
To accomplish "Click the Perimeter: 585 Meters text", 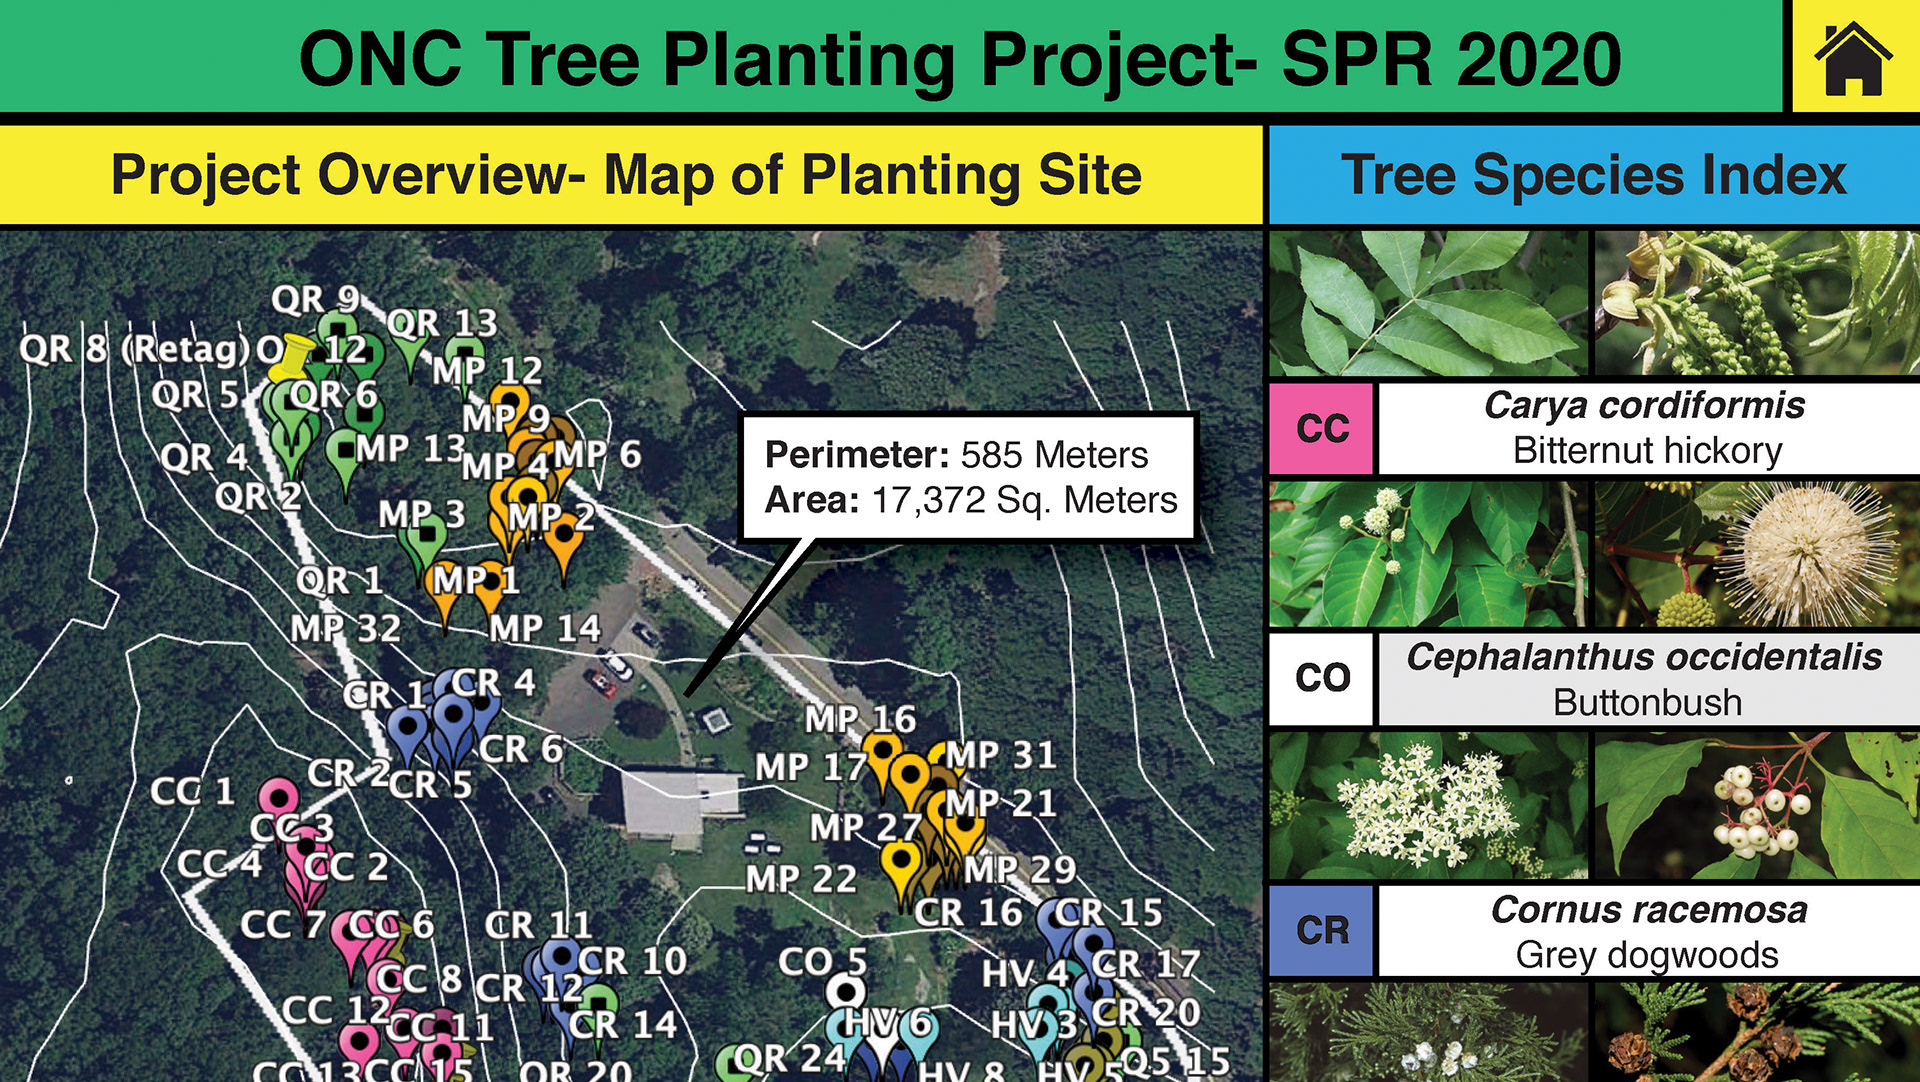I will tap(956, 455).
